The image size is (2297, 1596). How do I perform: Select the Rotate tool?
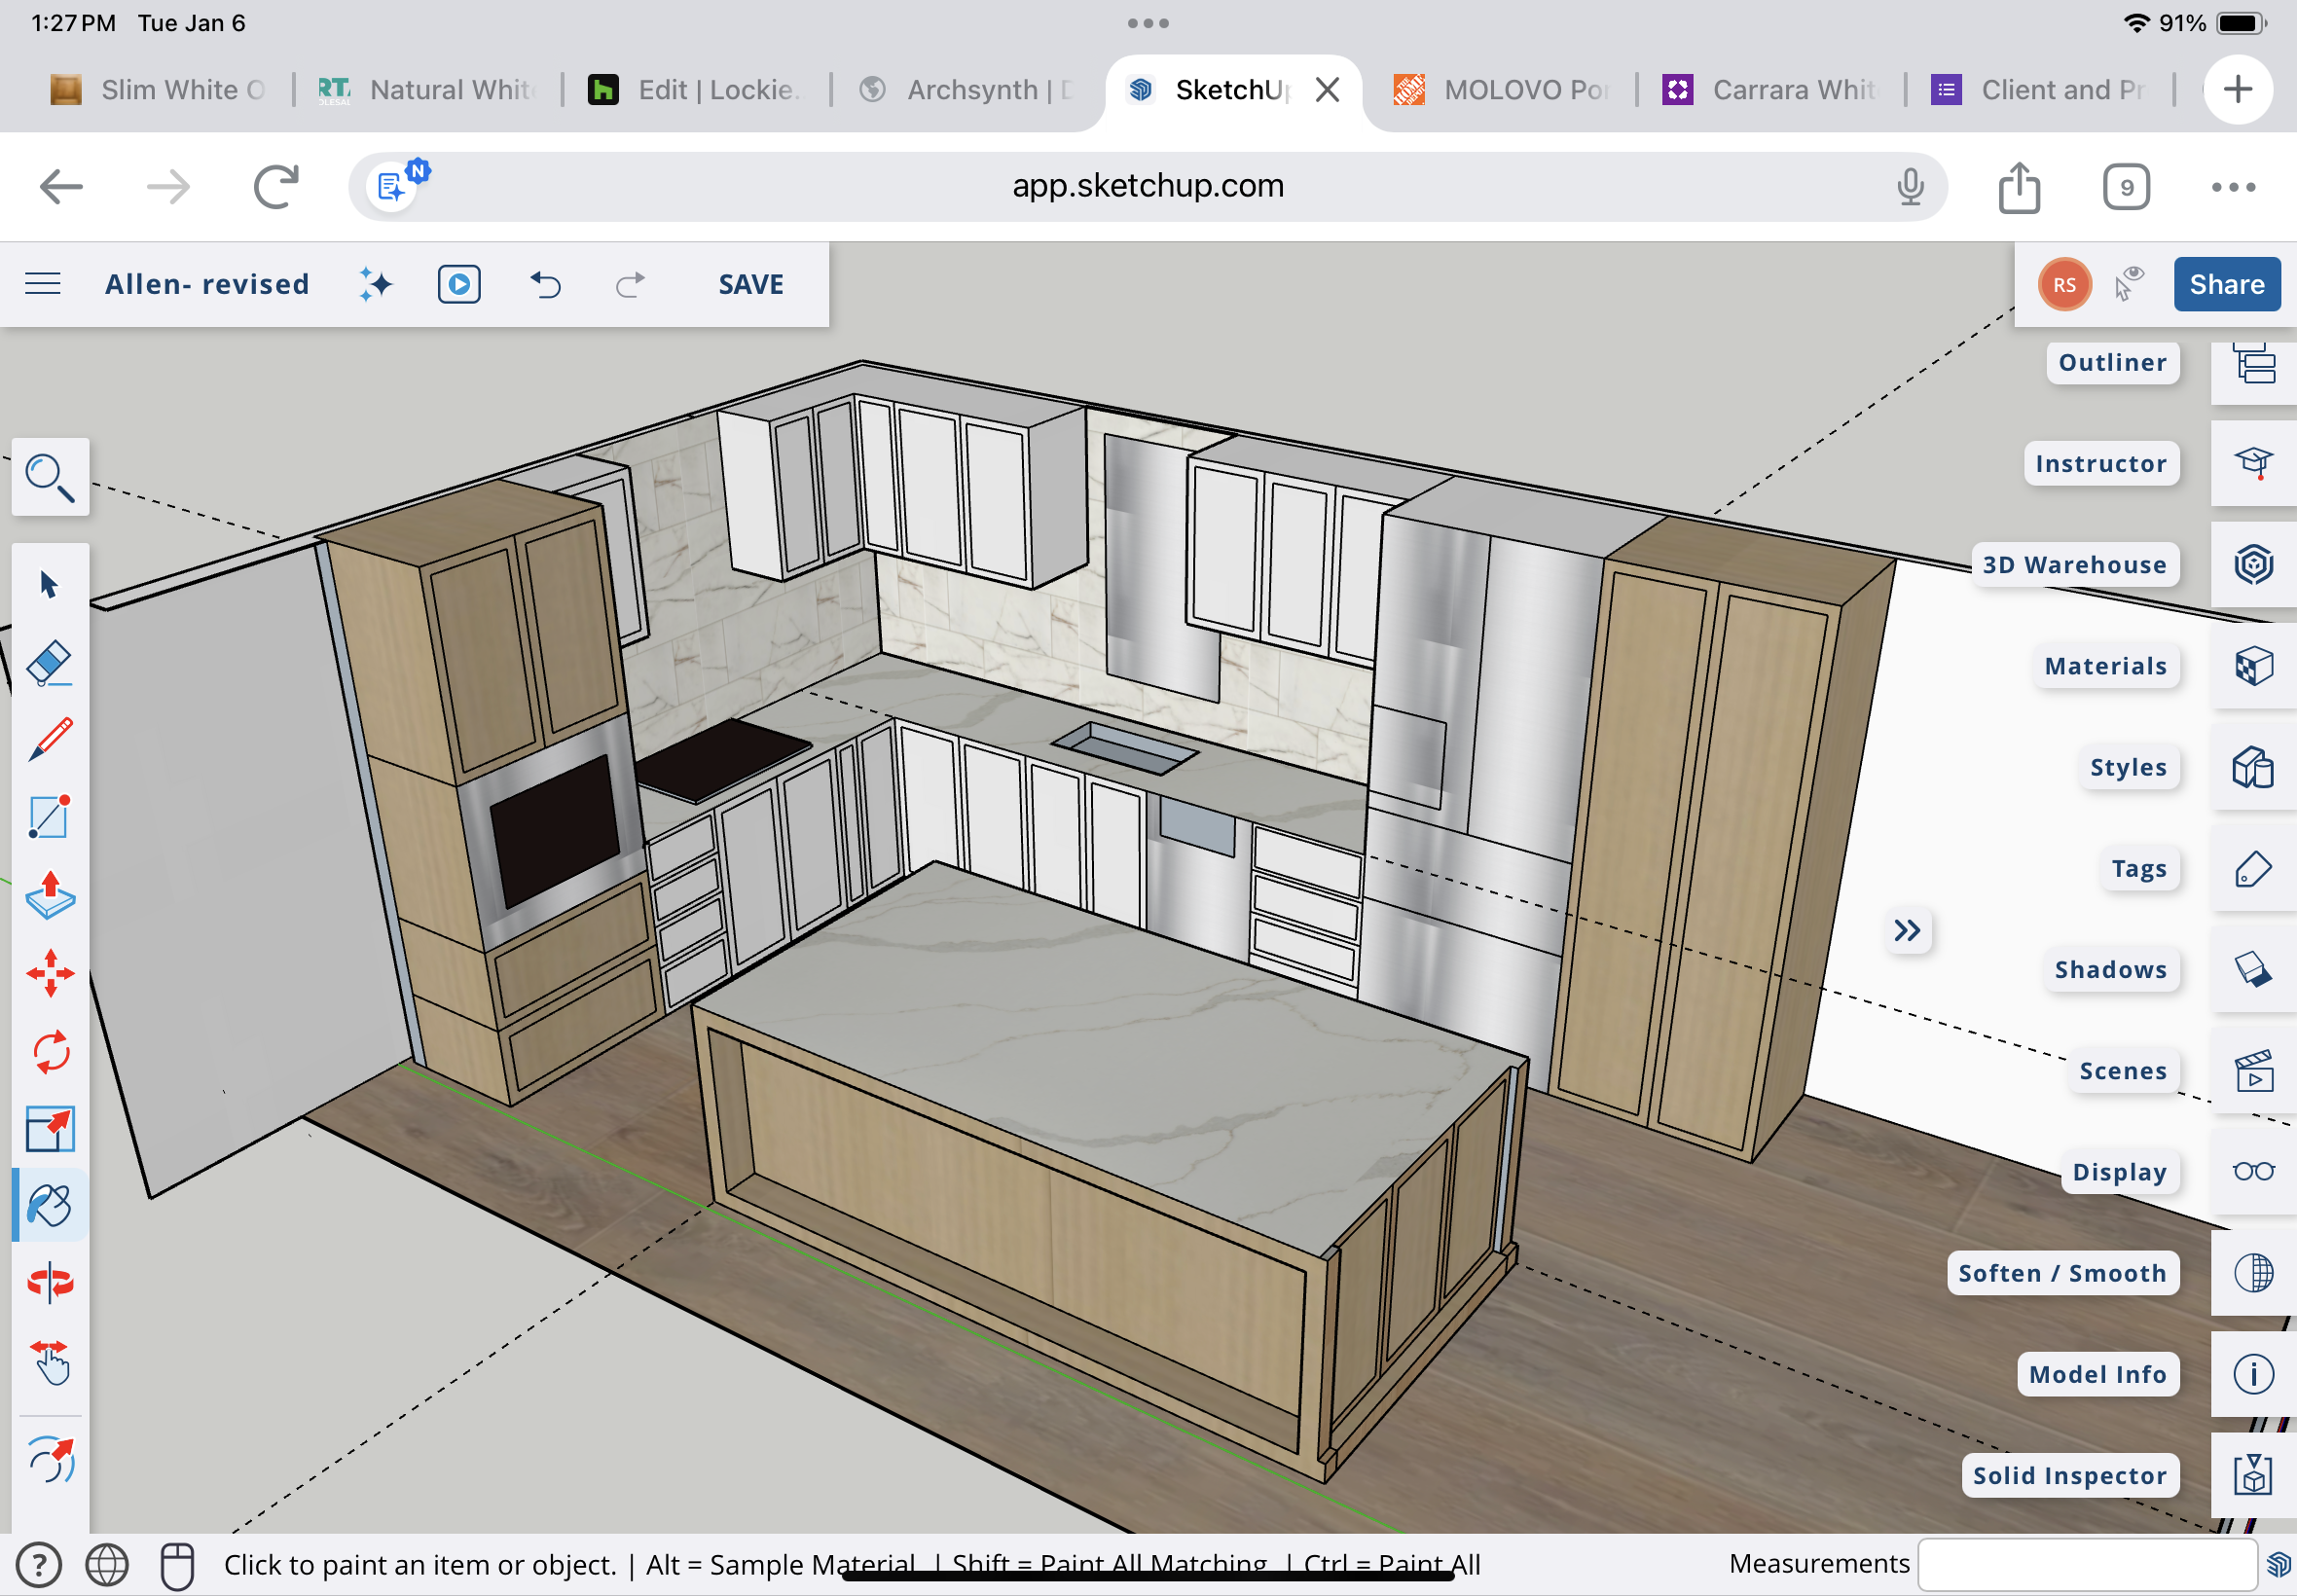pyautogui.click(x=49, y=1051)
